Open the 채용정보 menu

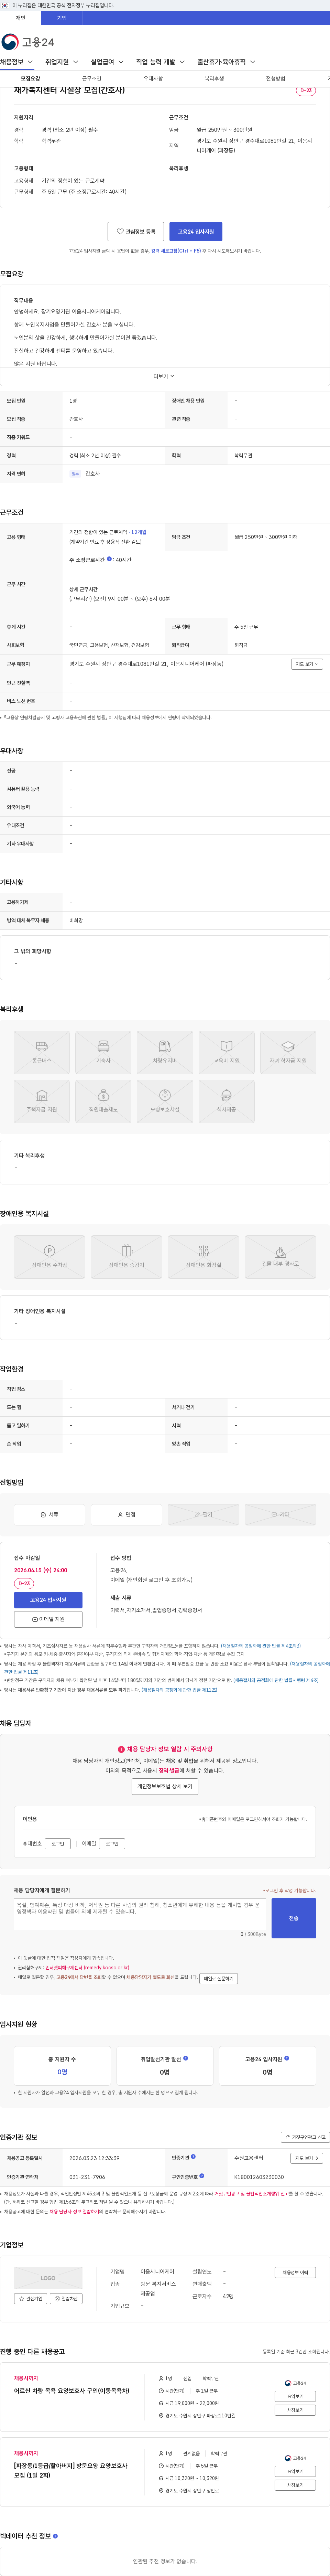tap(16, 62)
